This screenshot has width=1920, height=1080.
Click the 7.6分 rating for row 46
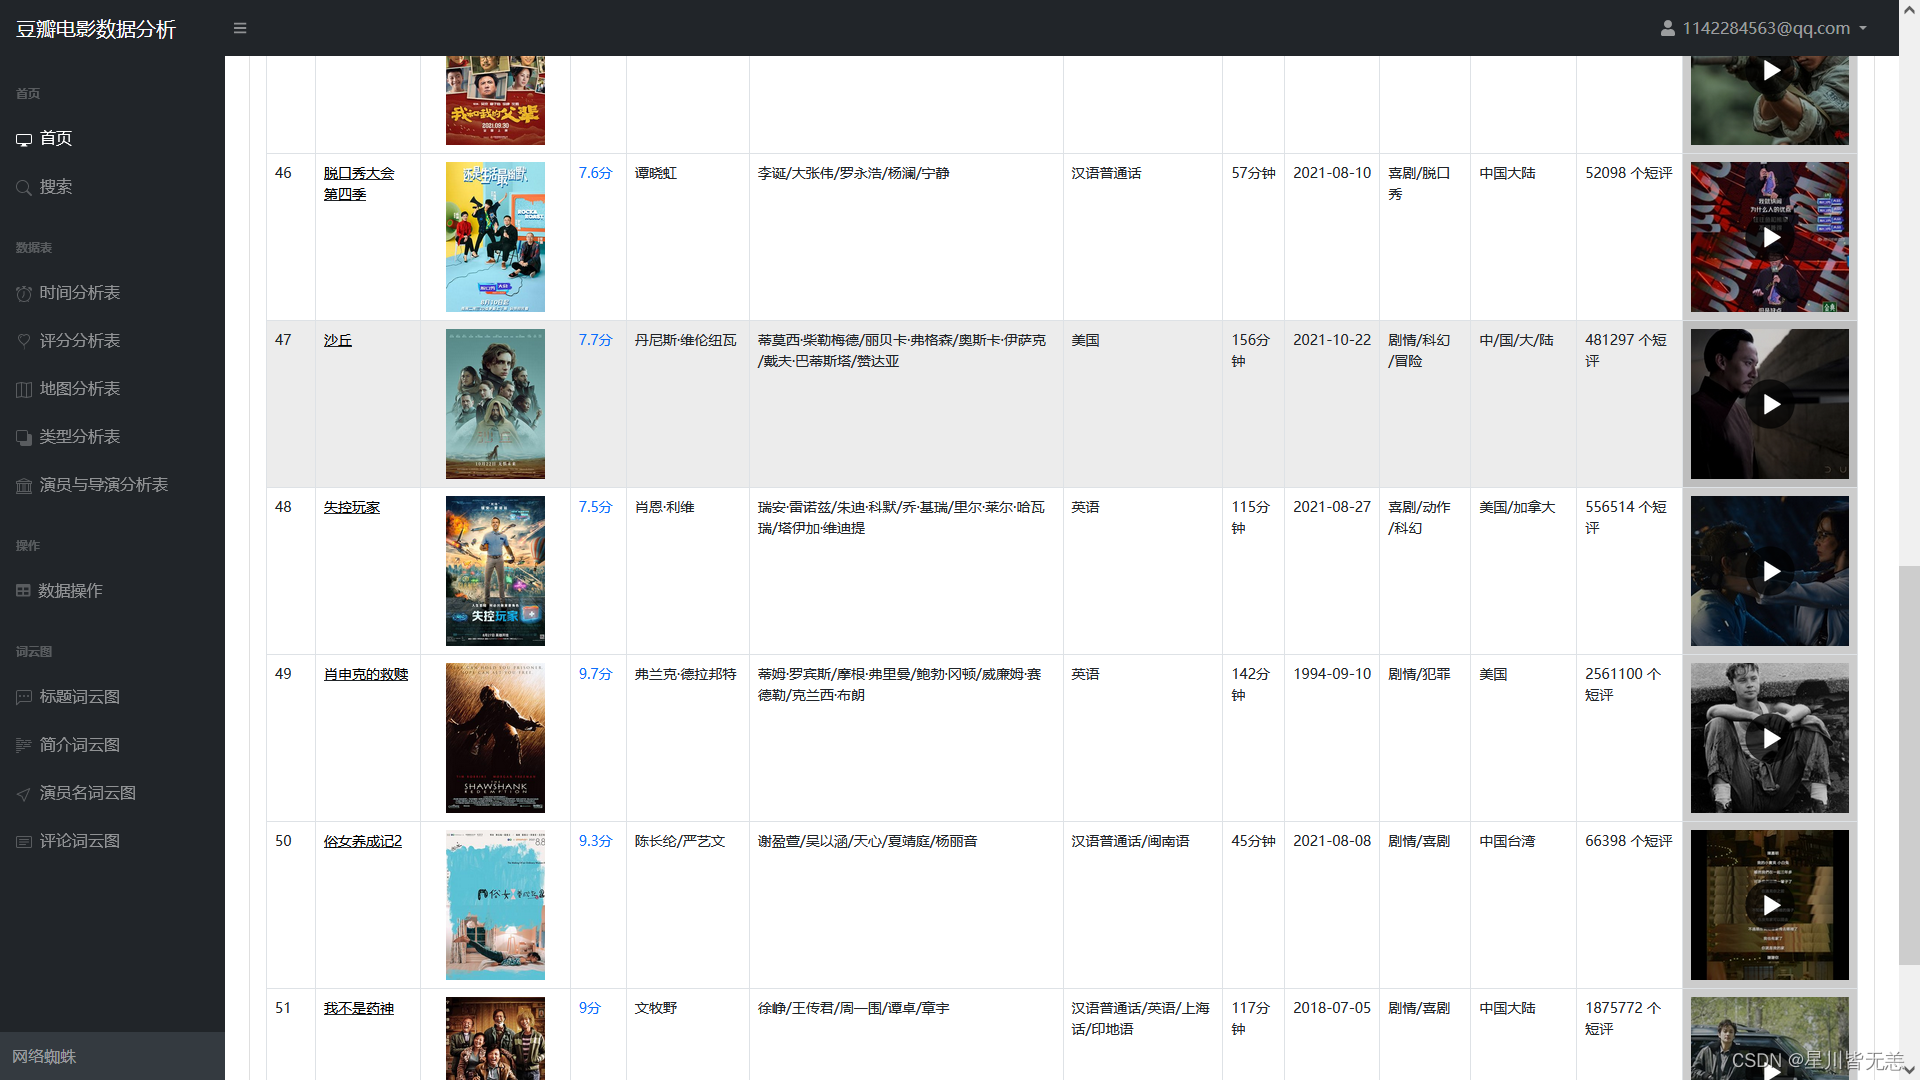[595, 173]
